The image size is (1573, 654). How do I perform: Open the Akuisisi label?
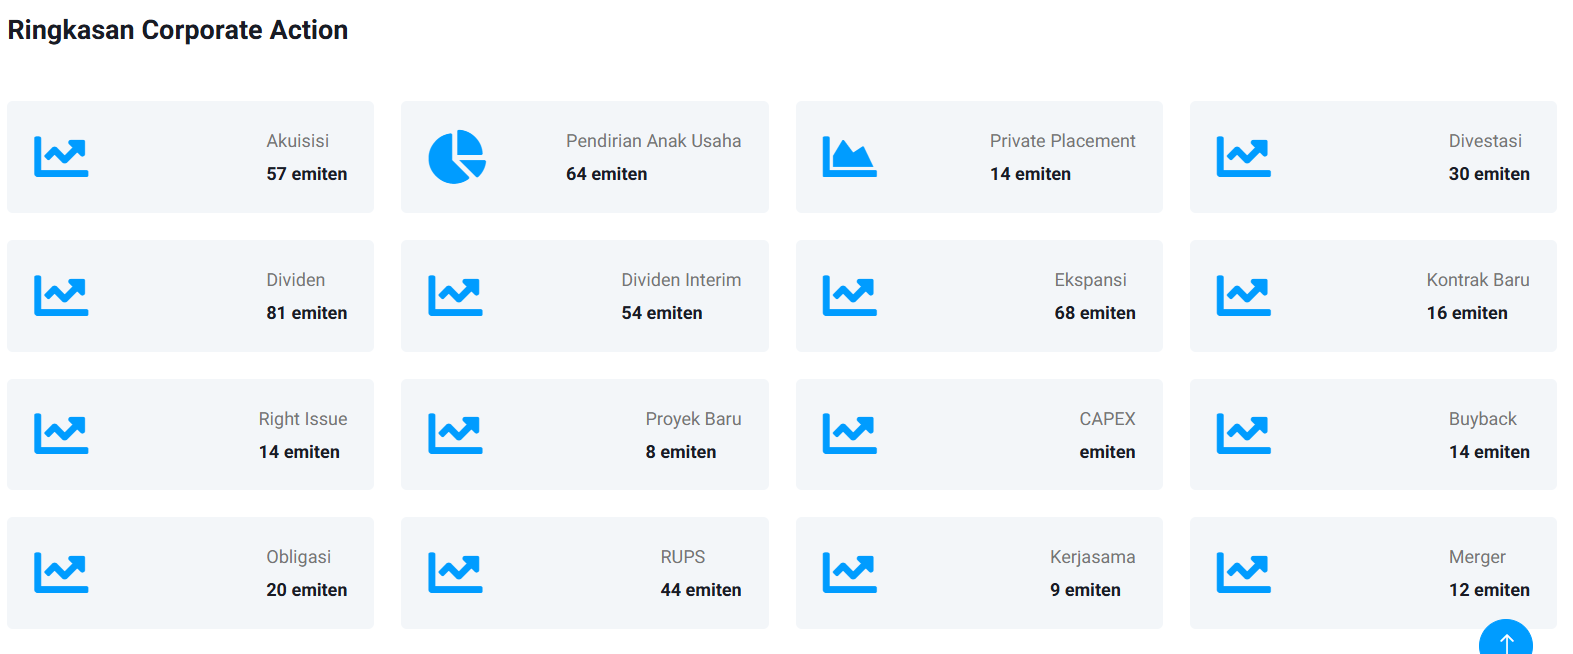click(x=297, y=141)
